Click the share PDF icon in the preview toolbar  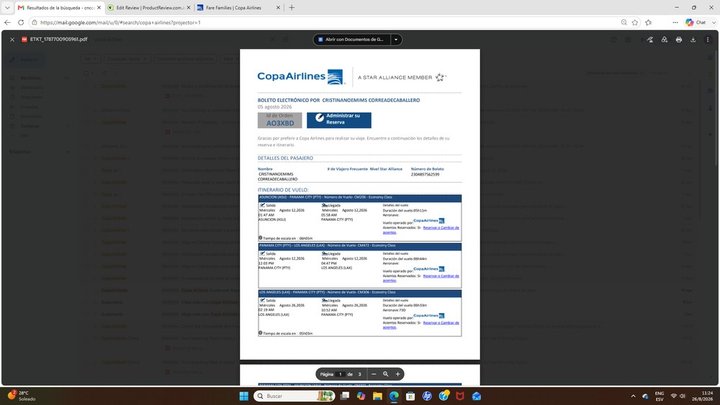coord(650,39)
